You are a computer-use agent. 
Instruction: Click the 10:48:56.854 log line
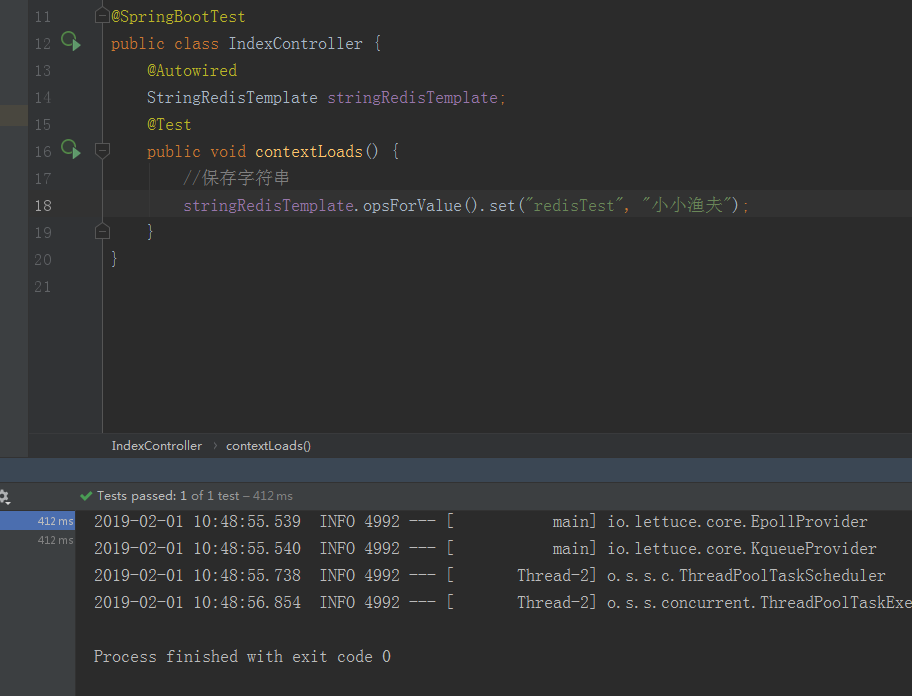click(x=503, y=603)
